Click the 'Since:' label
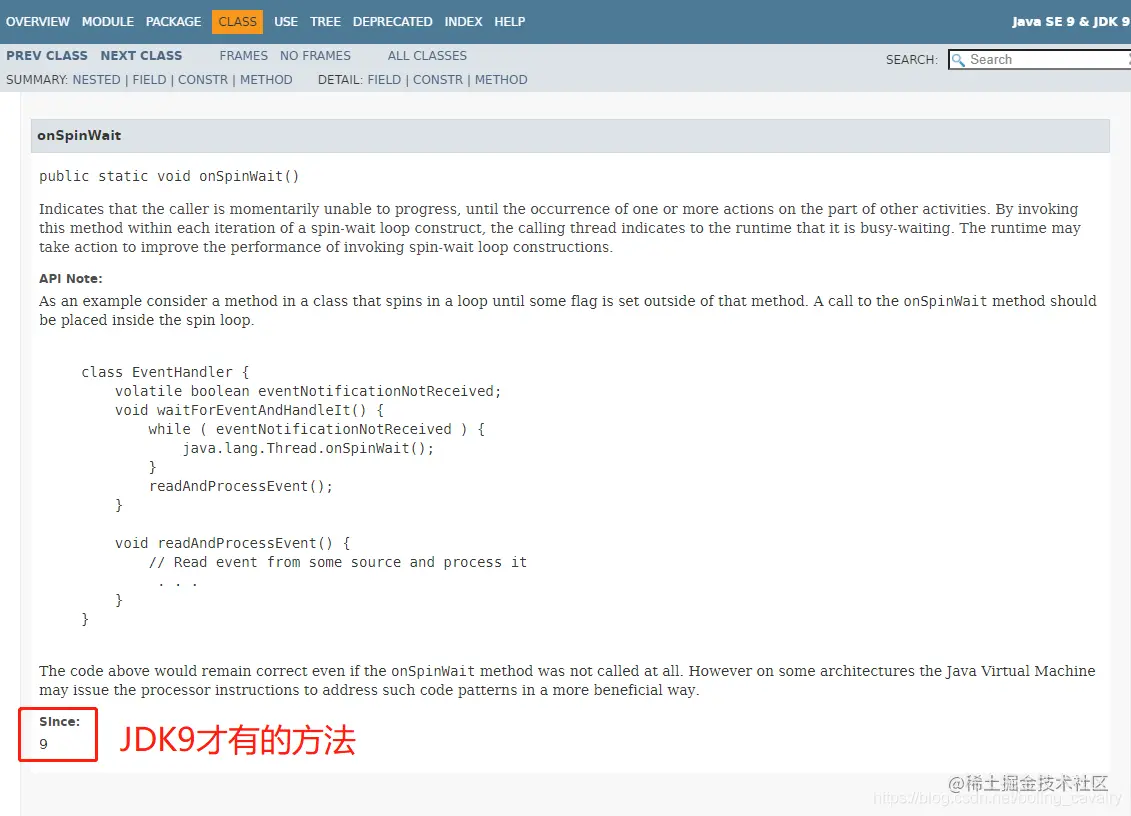 59,721
